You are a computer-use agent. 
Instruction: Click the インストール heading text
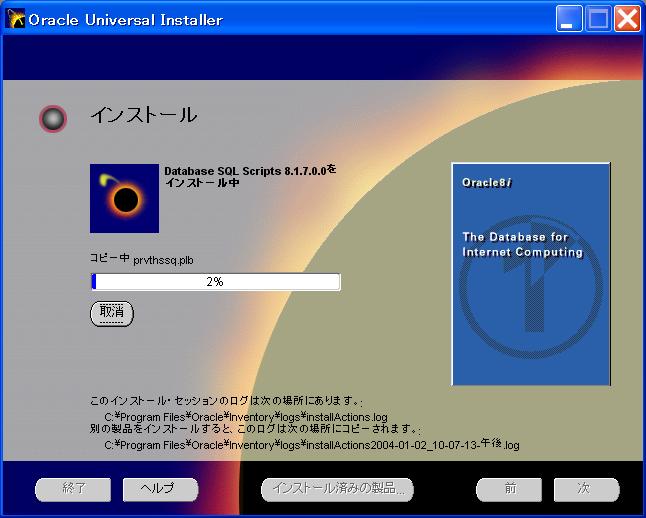(143, 115)
